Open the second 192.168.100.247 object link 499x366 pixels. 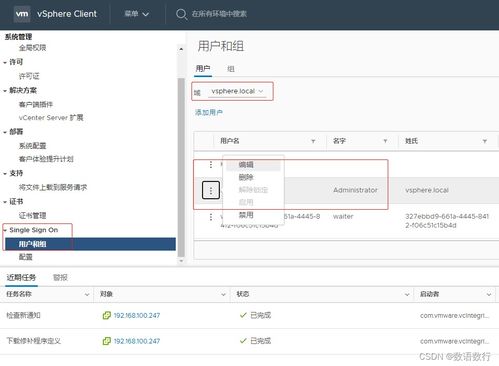coord(137,341)
